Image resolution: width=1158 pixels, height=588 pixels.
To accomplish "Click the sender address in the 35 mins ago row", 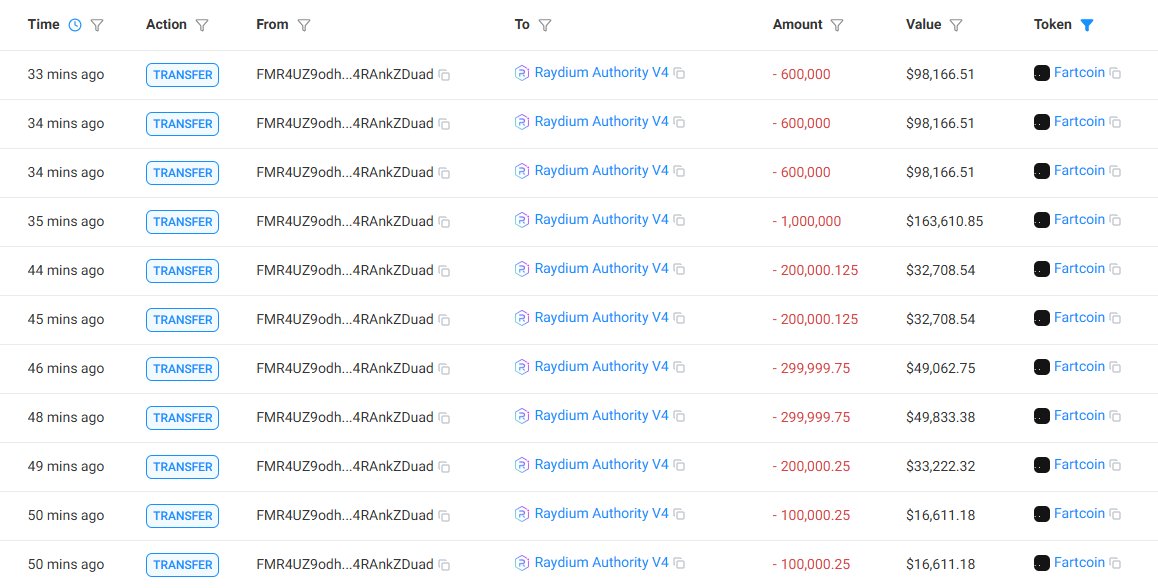I will [x=344, y=221].
